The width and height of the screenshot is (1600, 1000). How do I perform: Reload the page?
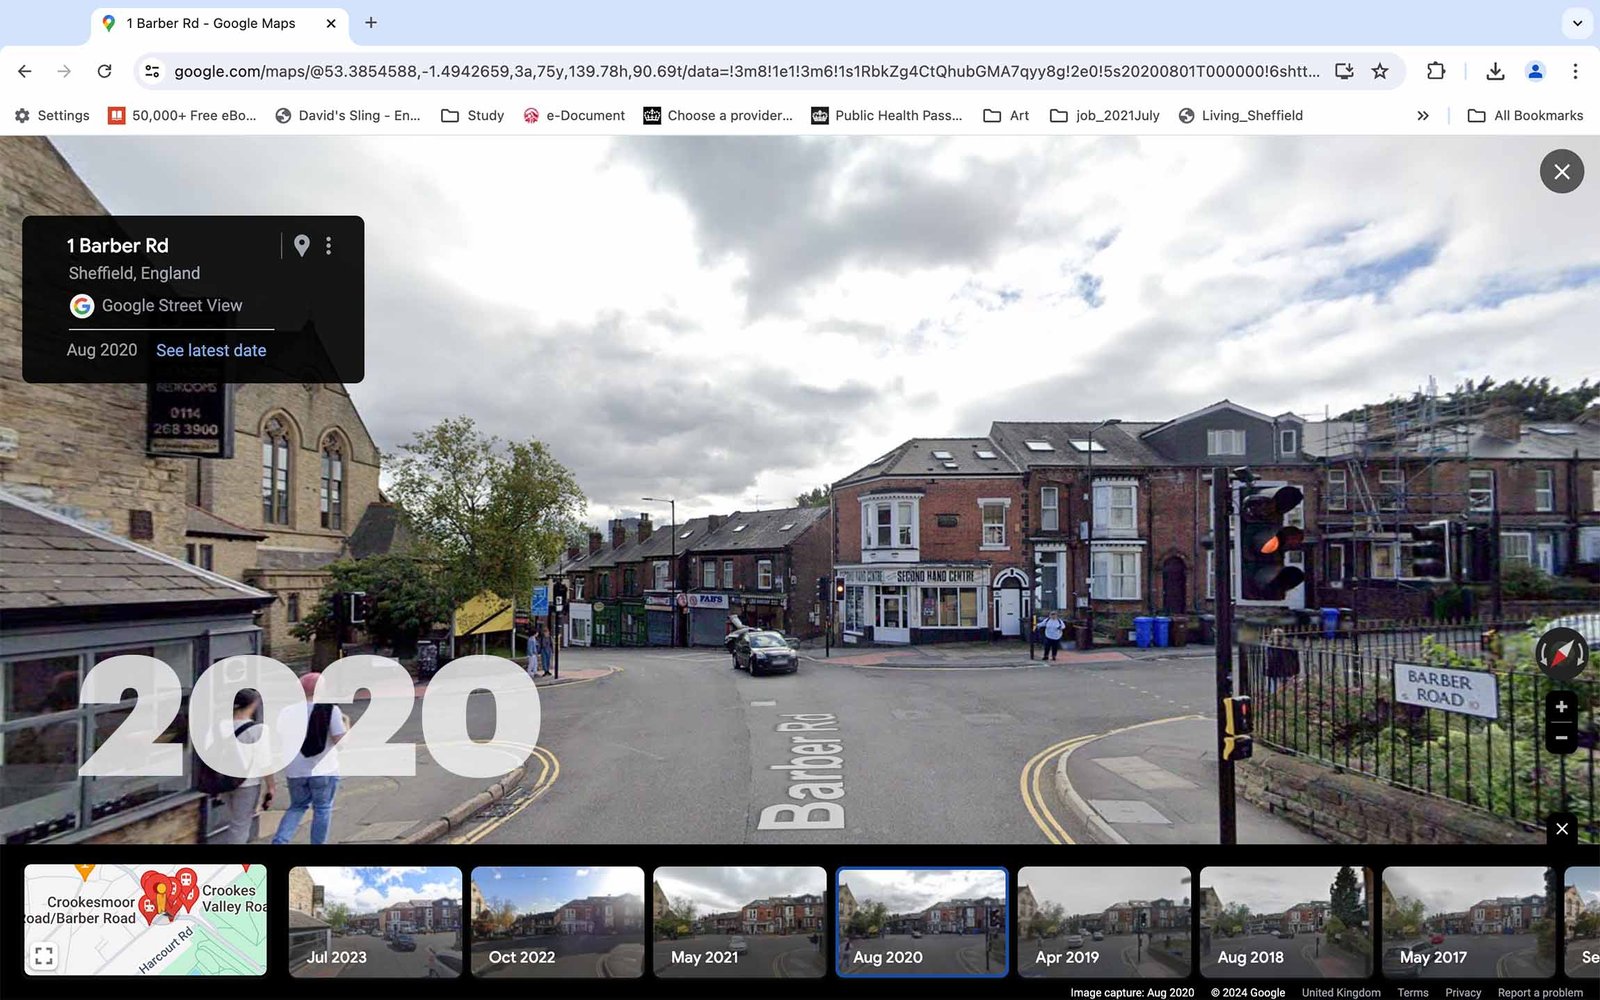coord(104,71)
